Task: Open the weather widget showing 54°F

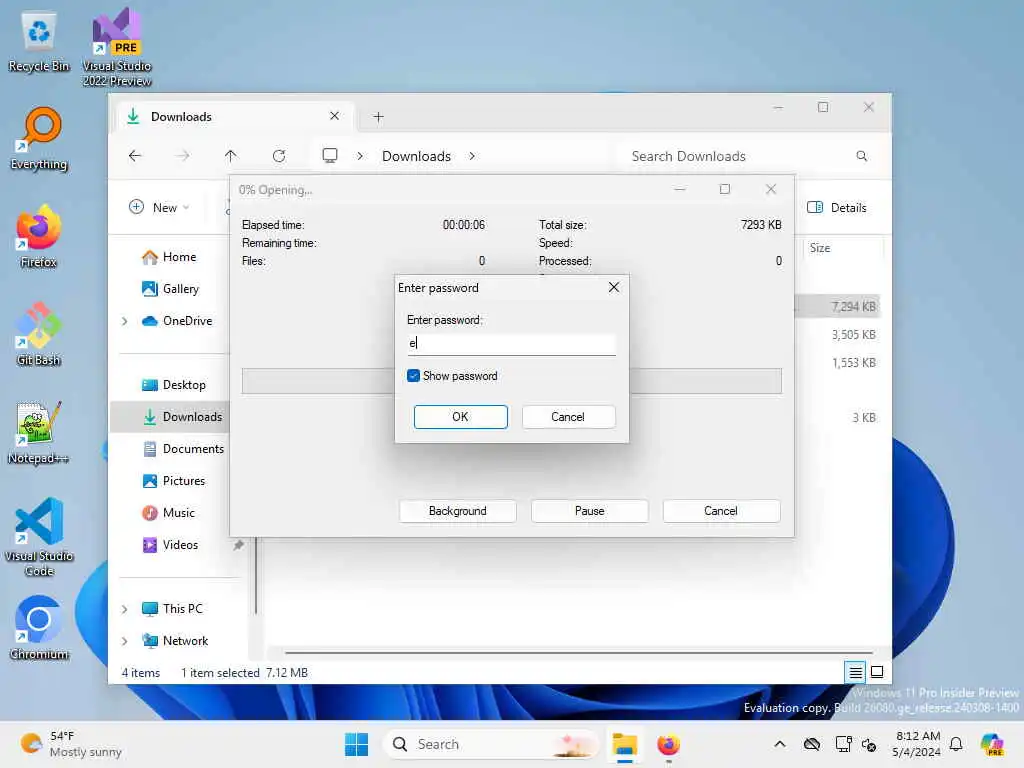Action: point(71,744)
